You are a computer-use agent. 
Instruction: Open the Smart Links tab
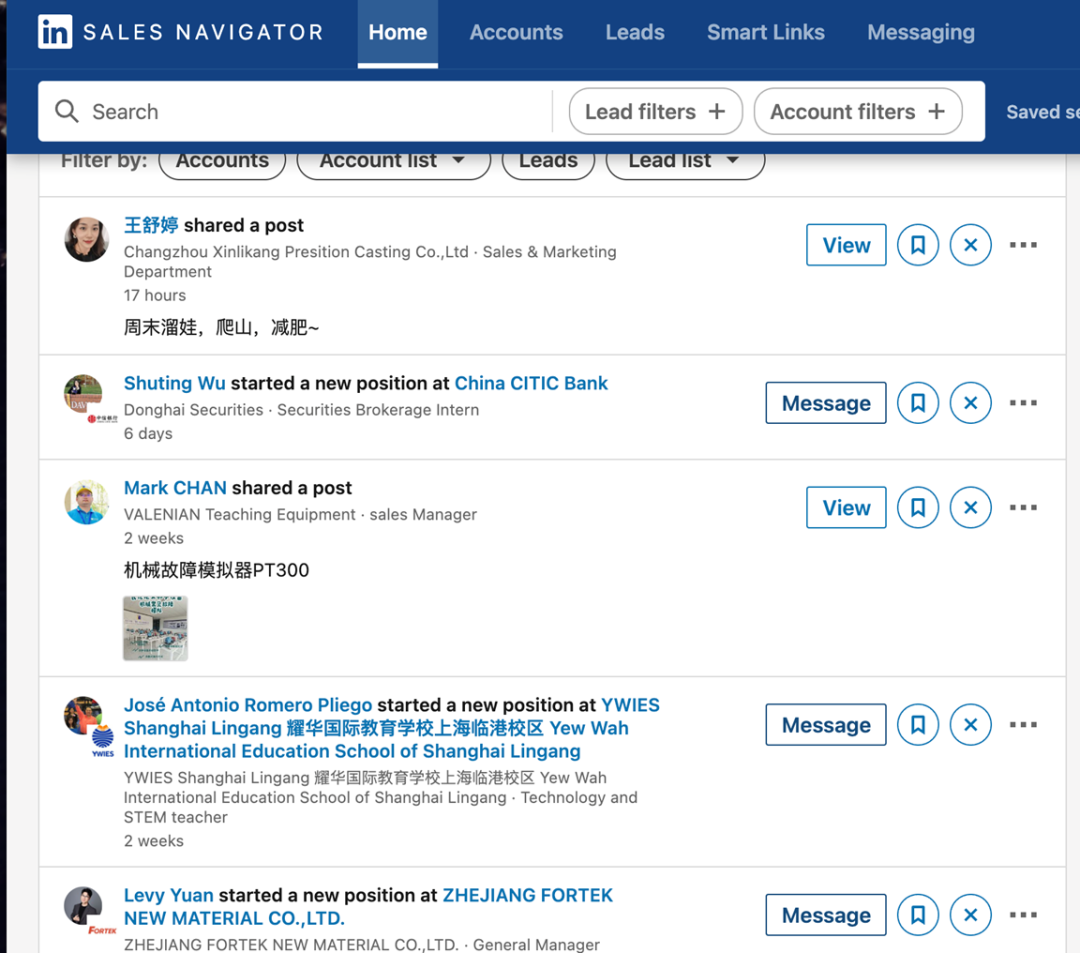pyautogui.click(x=765, y=32)
